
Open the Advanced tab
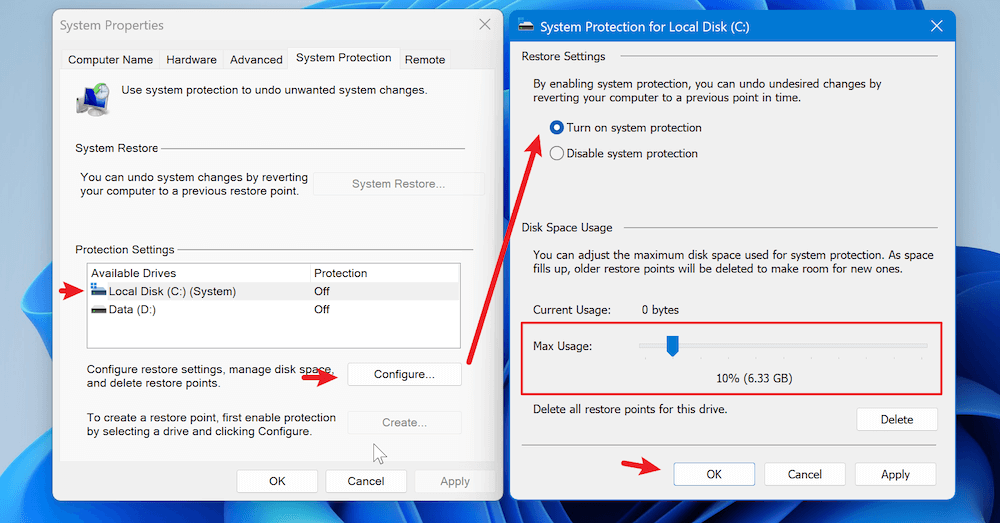pos(256,59)
